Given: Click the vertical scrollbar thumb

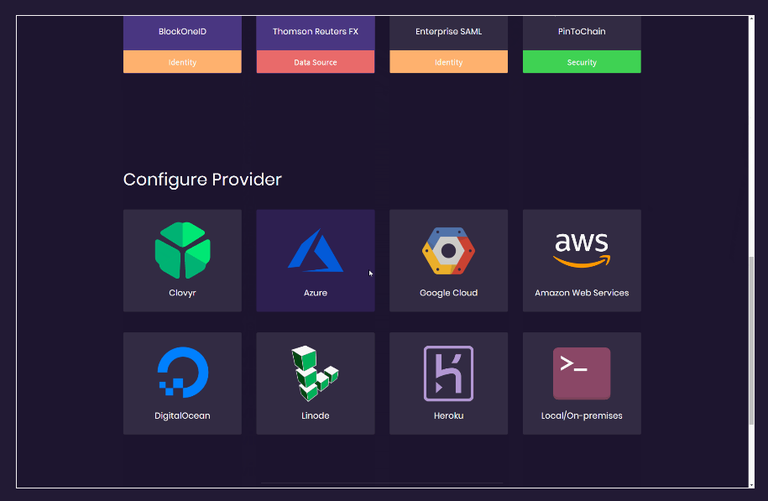Looking at the screenshot, I should pyautogui.click(x=751, y=341).
